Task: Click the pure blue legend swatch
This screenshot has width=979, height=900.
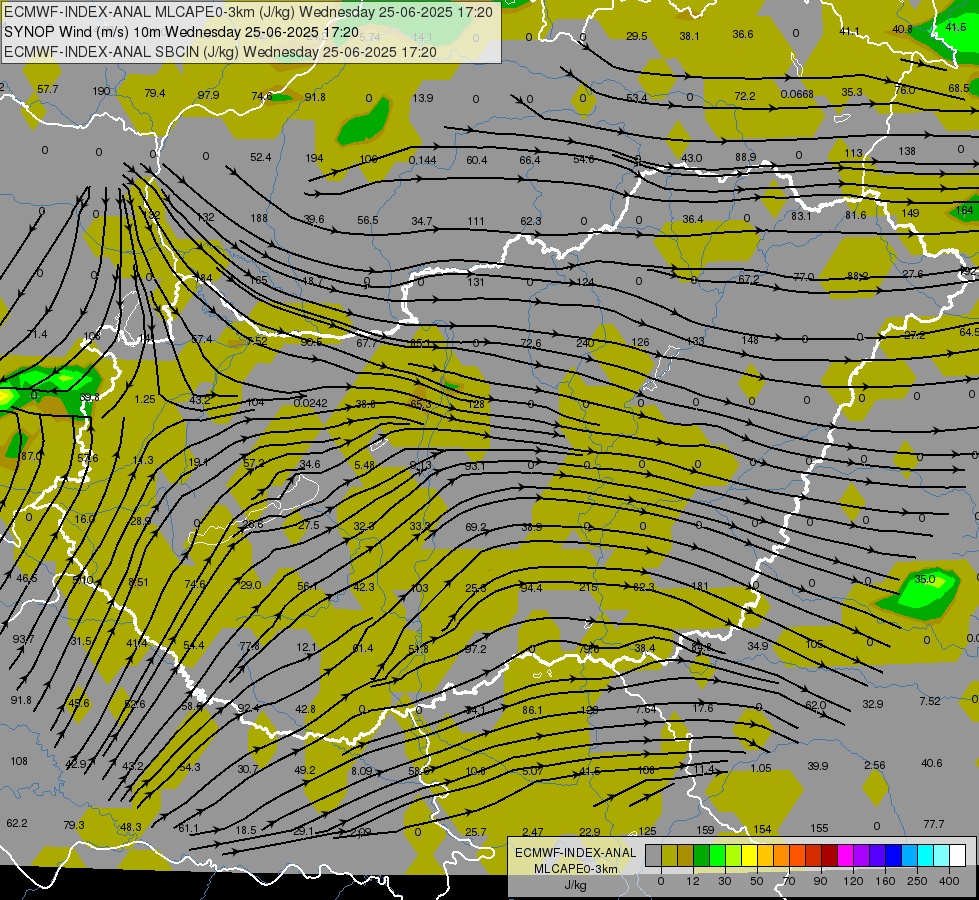Action: [893, 856]
